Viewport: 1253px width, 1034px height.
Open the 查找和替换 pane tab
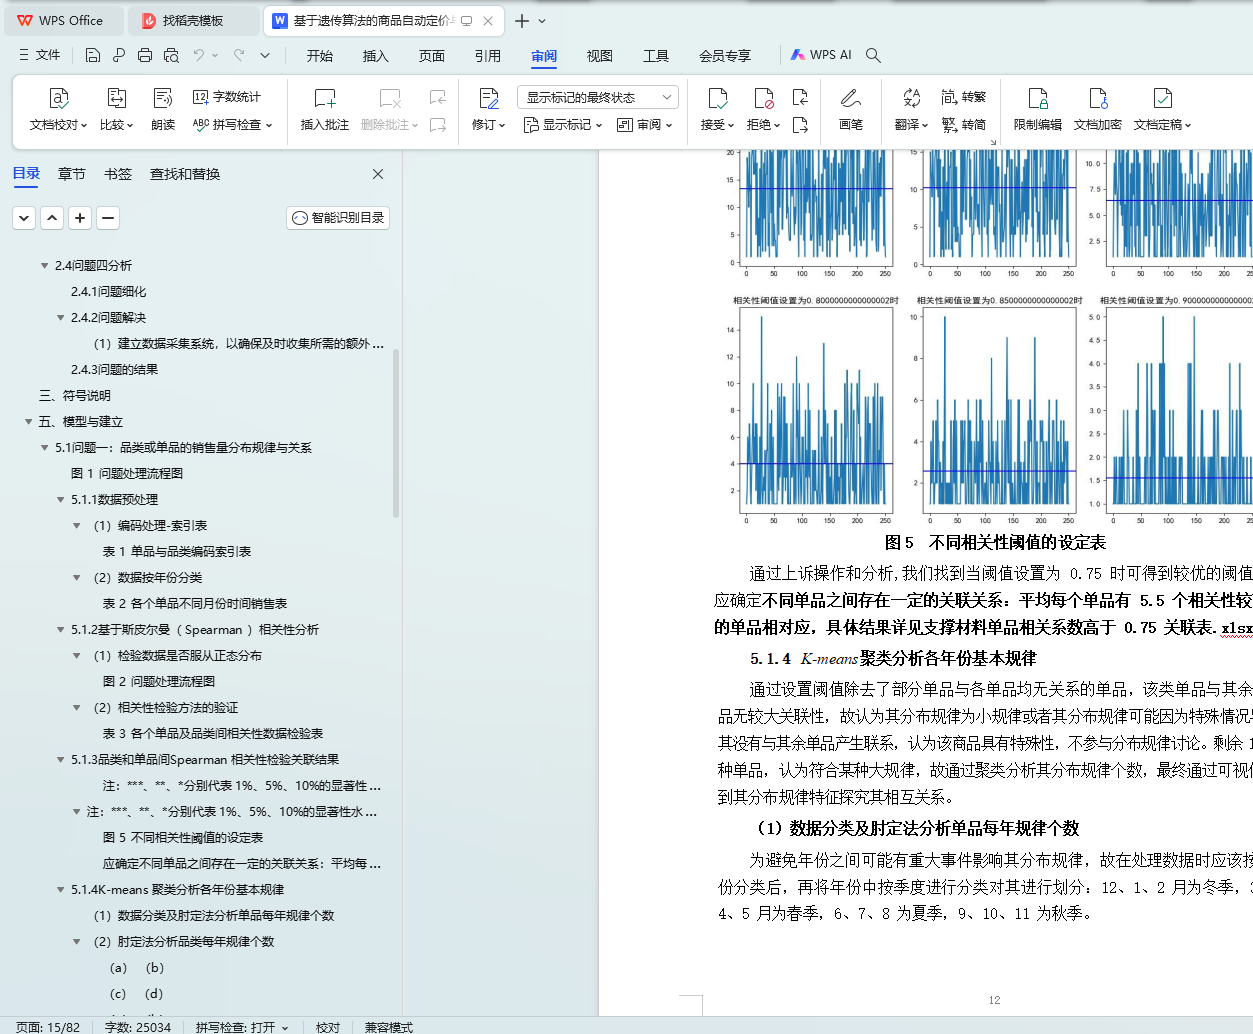(x=185, y=174)
